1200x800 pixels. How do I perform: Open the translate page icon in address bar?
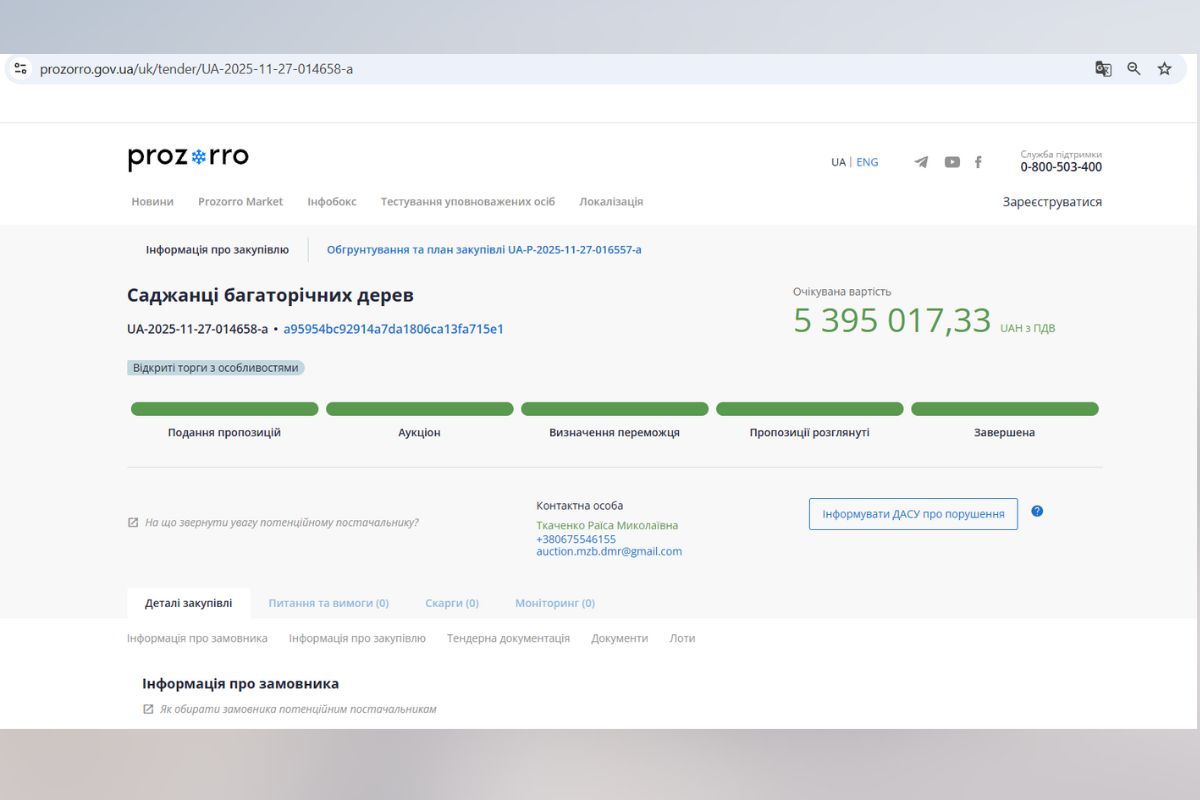point(1103,69)
